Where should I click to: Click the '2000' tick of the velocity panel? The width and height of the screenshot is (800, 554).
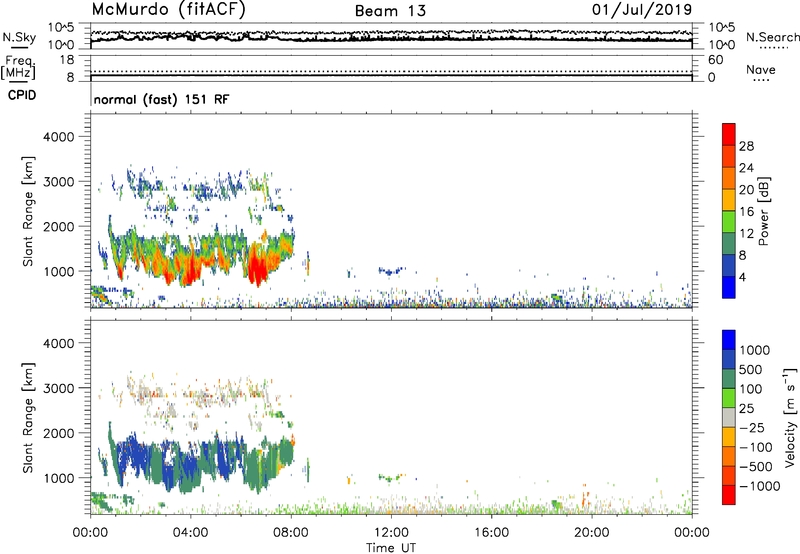(59, 433)
